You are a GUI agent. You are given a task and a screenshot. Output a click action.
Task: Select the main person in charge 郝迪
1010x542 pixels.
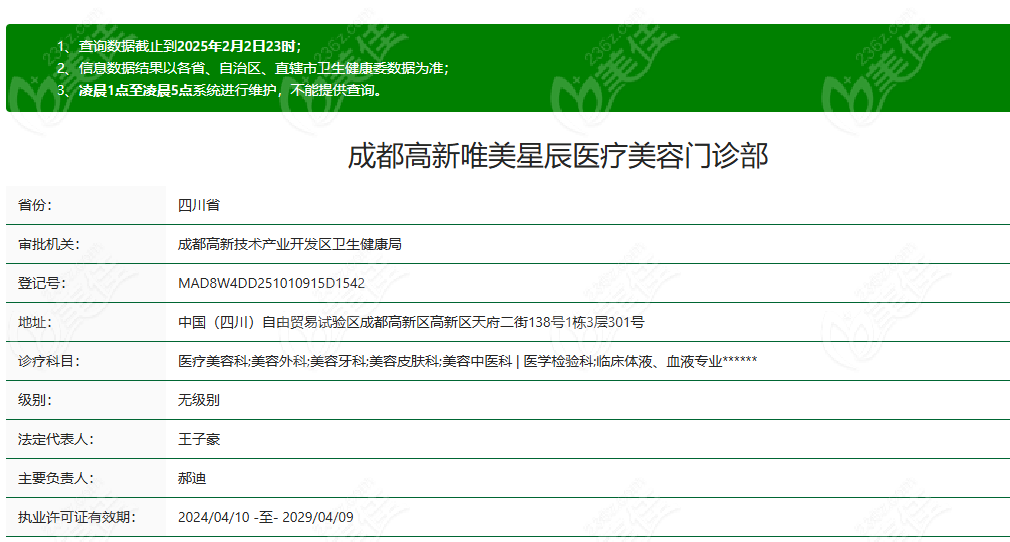[x=192, y=478]
